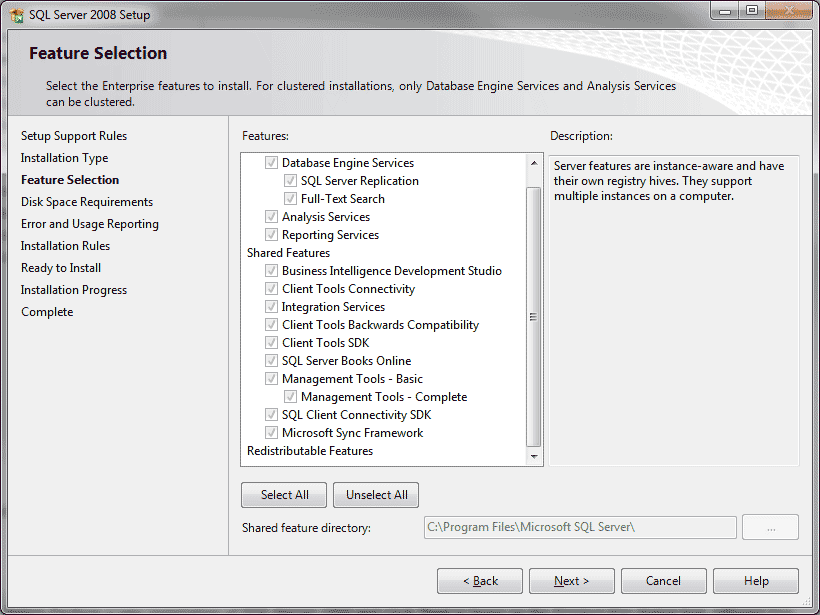Minimize the SQL Server 2008 Setup window
820x615 pixels.
pyautogui.click(x=725, y=11)
